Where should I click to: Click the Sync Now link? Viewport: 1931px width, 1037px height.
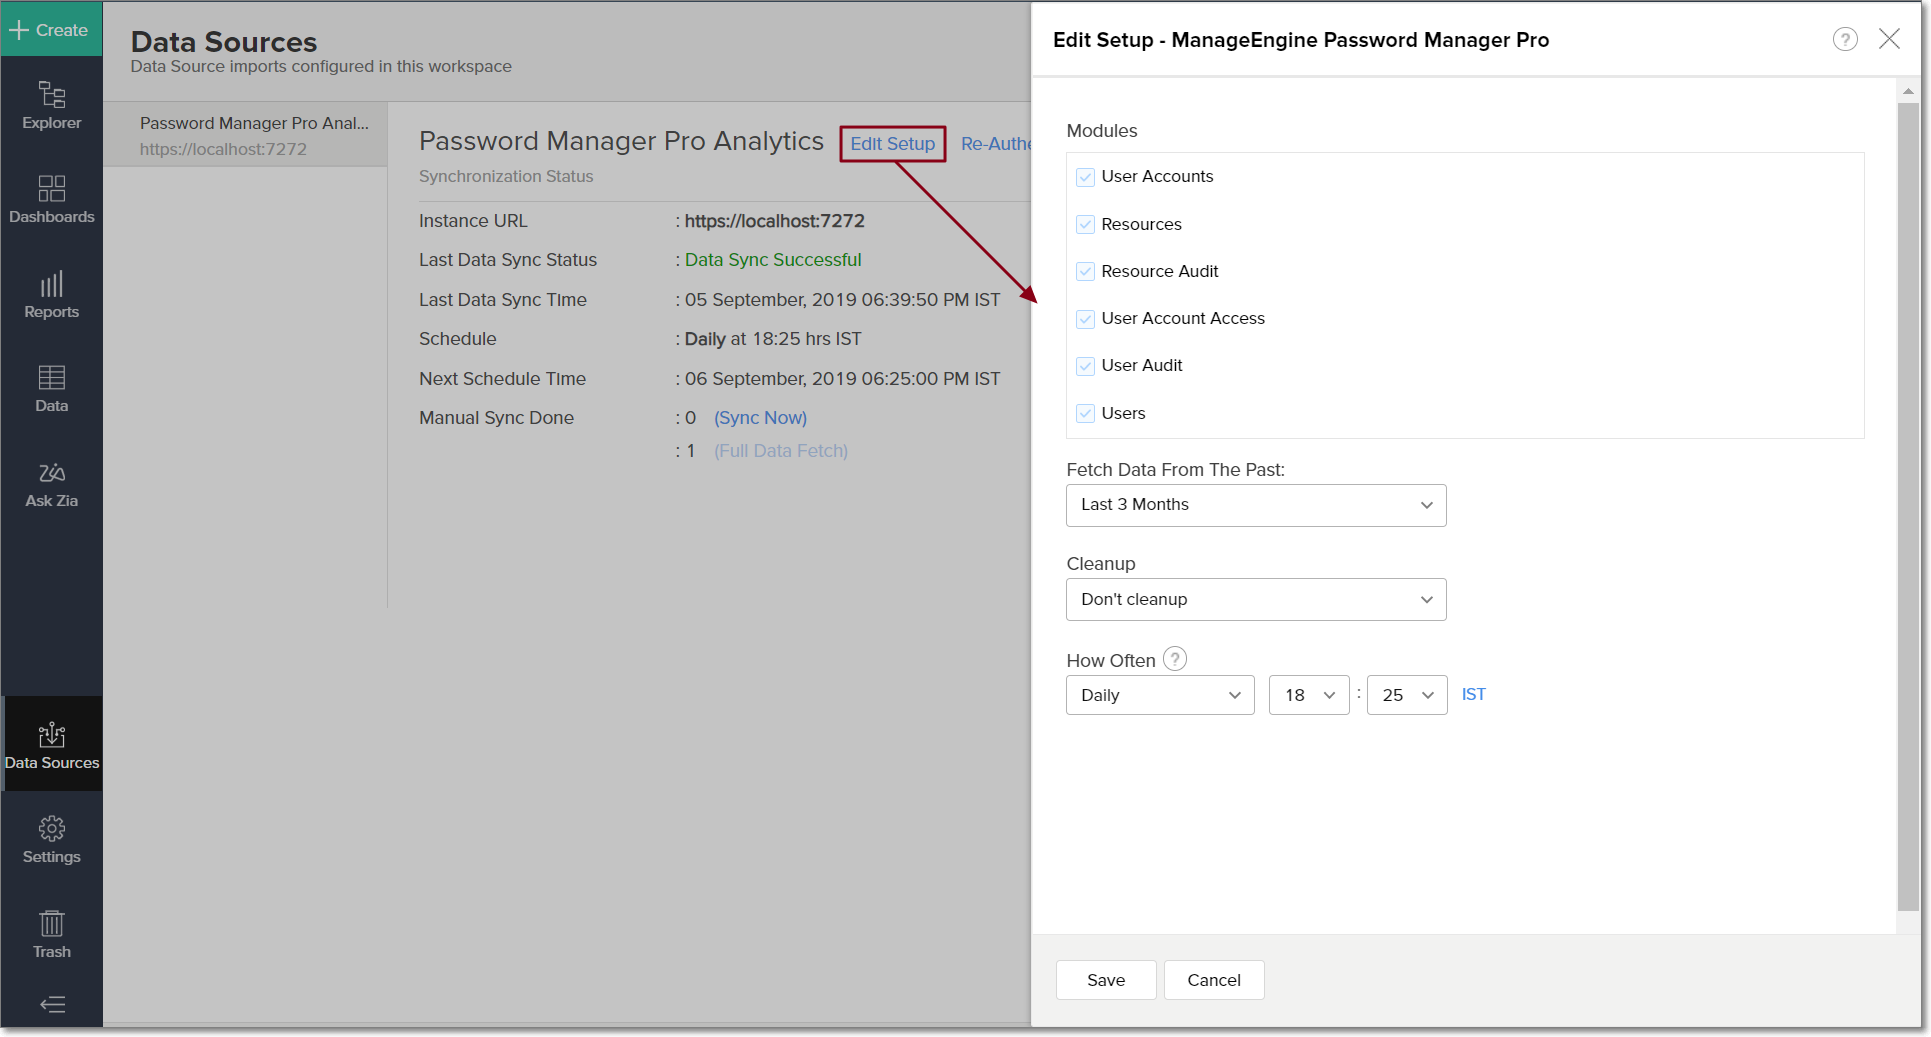coord(760,418)
